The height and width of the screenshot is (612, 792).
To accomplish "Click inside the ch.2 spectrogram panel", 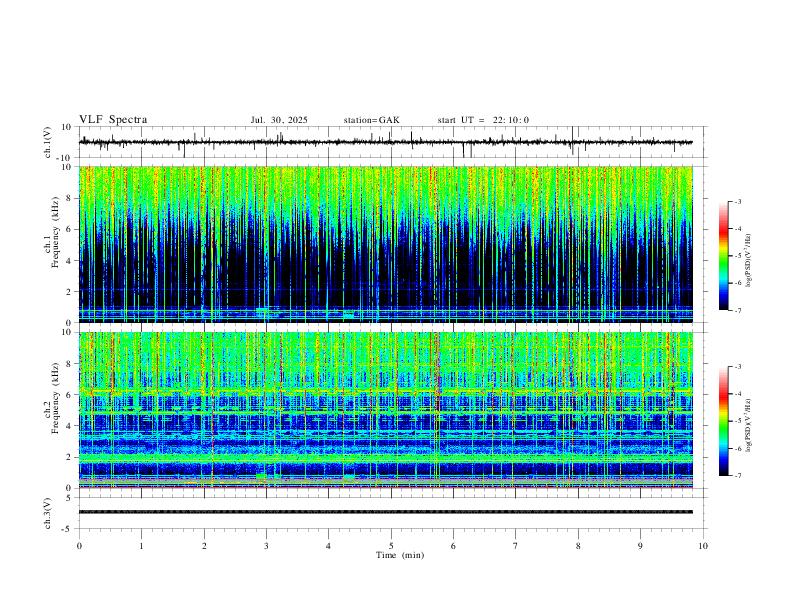I will [386, 410].
